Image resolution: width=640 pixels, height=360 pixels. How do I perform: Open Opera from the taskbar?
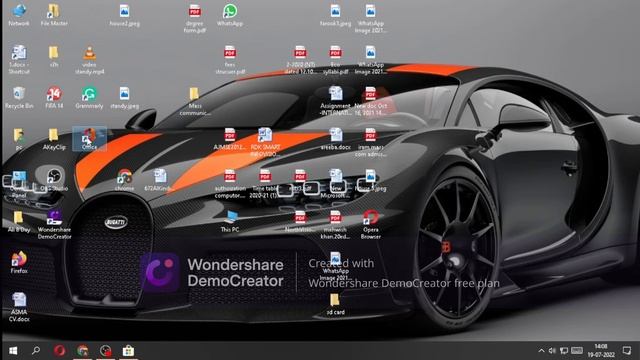[x=60, y=351]
